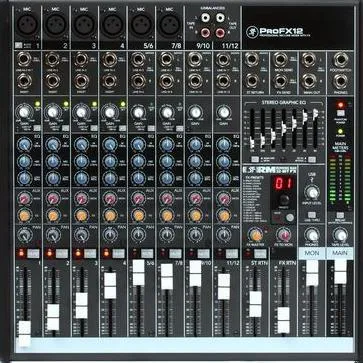The image size is (363, 363).
Task: Click the Footswitch jack
Action: coord(341,60)
